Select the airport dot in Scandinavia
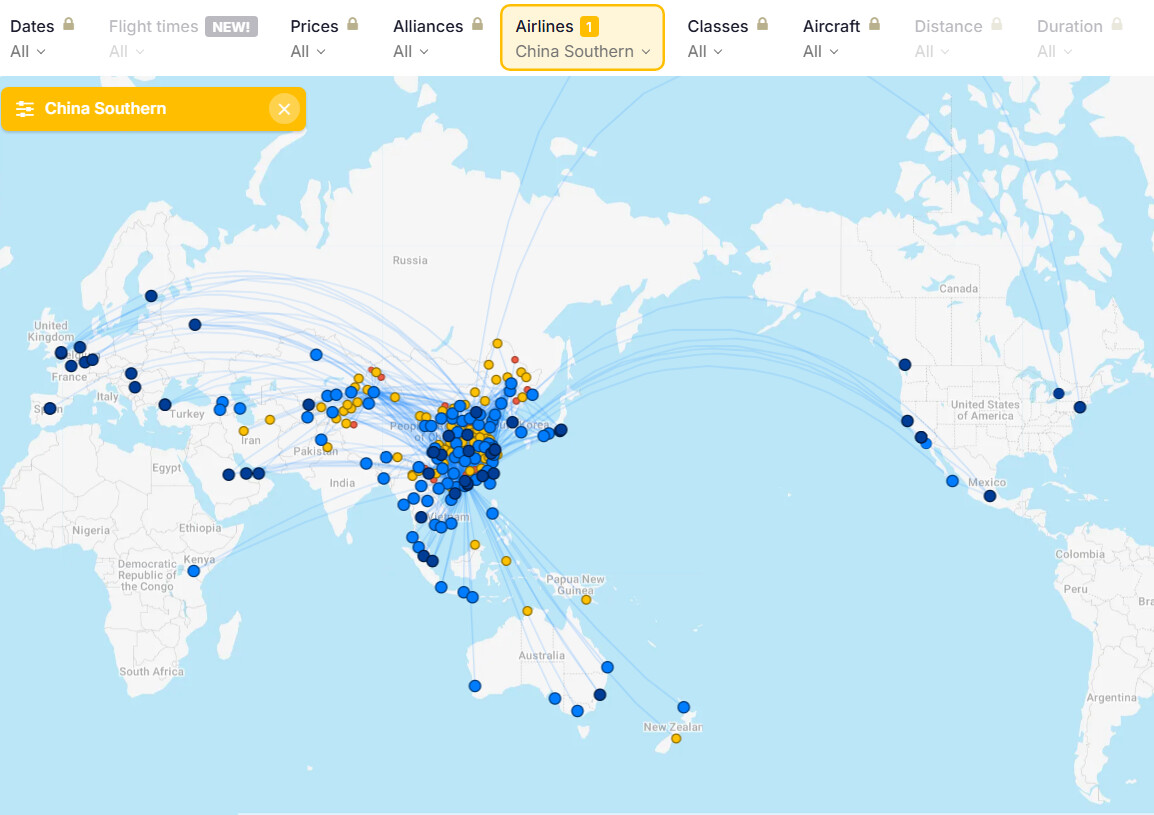The image size is (1154, 815). [x=151, y=296]
